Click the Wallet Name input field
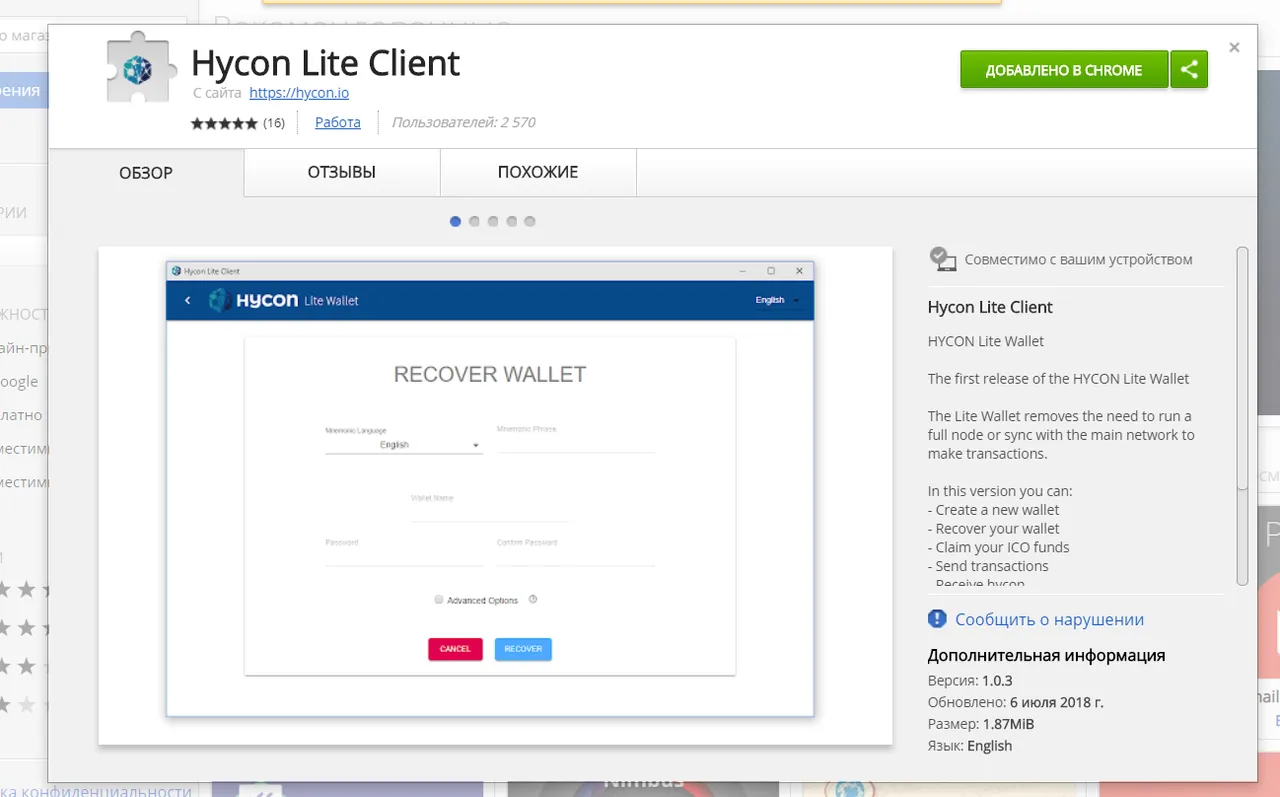The width and height of the screenshot is (1280, 797). coord(490,508)
